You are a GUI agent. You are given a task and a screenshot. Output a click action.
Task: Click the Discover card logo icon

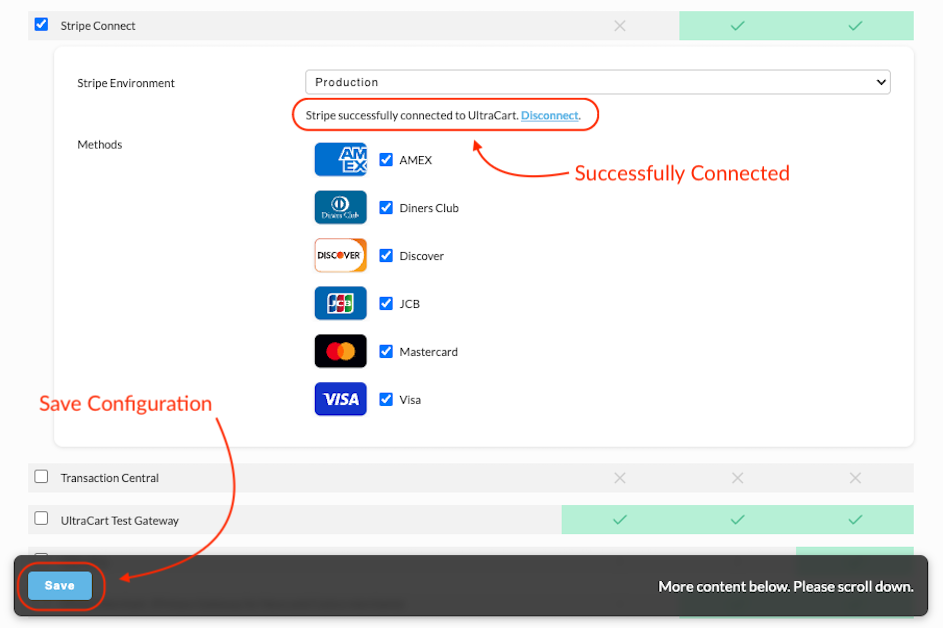(x=340, y=256)
